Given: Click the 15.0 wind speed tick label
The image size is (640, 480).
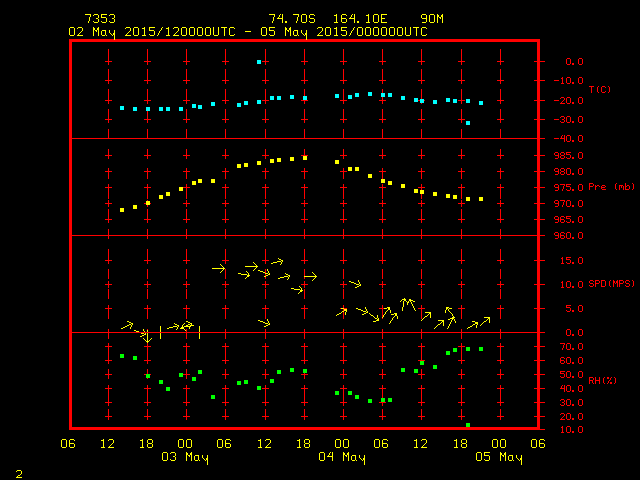Looking at the screenshot, I should pos(569,260).
